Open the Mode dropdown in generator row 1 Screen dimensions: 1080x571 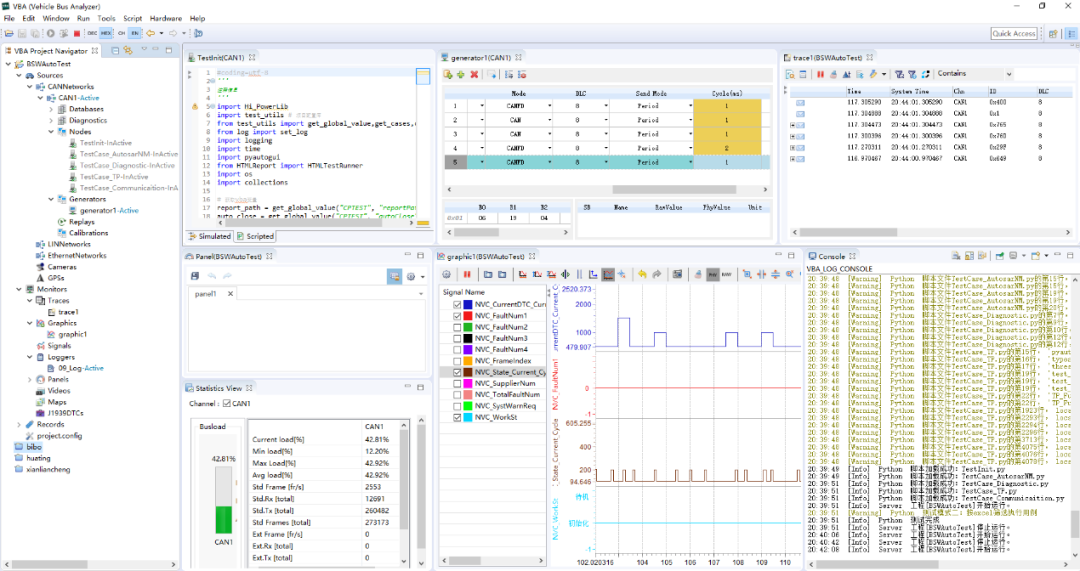tap(549, 106)
